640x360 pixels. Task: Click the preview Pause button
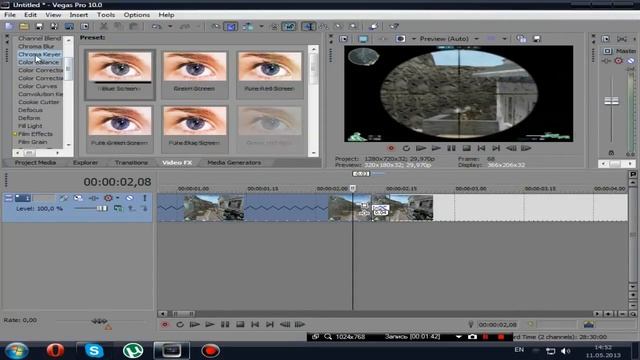451,148
